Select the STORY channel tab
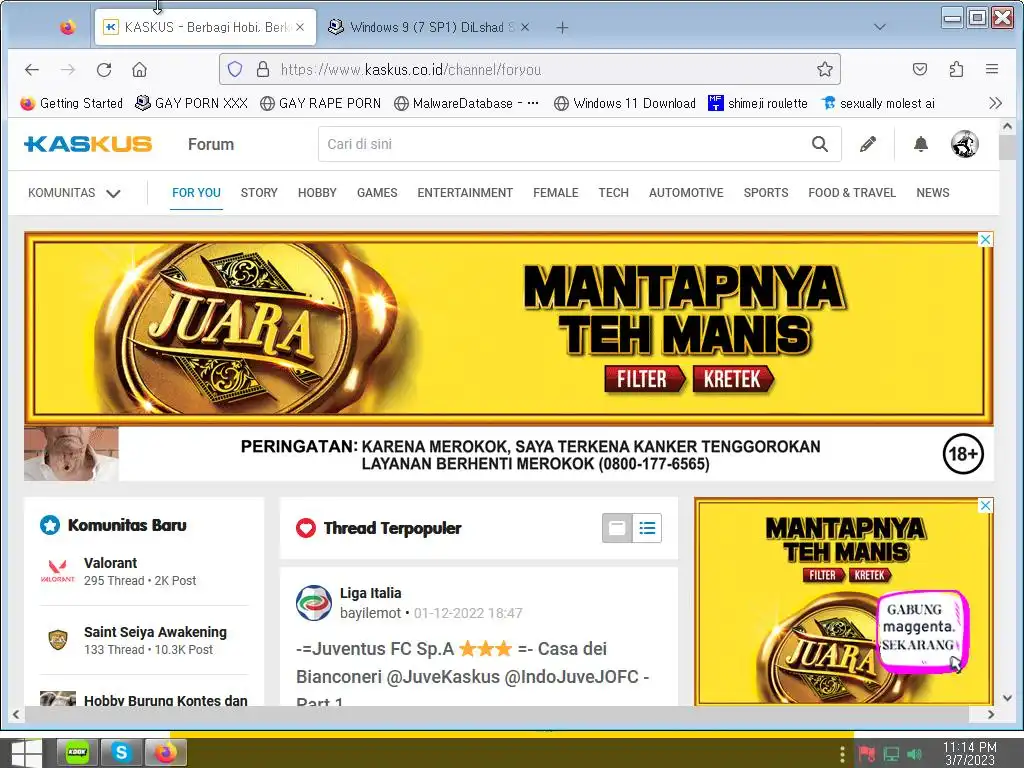Image resolution: width=1024 pixels, height=768 pixels. pyautogui.click(x=259, y=193)
